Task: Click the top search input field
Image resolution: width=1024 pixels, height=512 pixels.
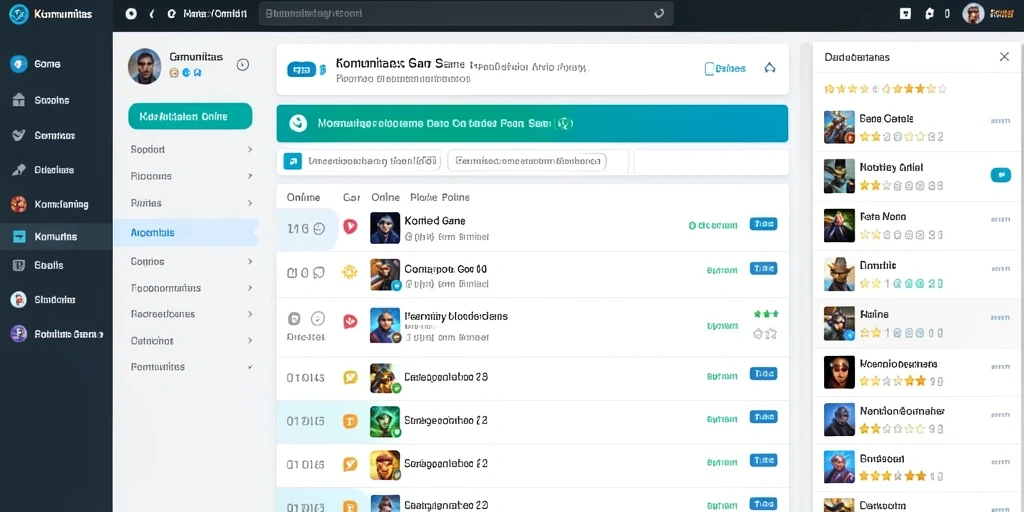Action: tap(466, 13)
